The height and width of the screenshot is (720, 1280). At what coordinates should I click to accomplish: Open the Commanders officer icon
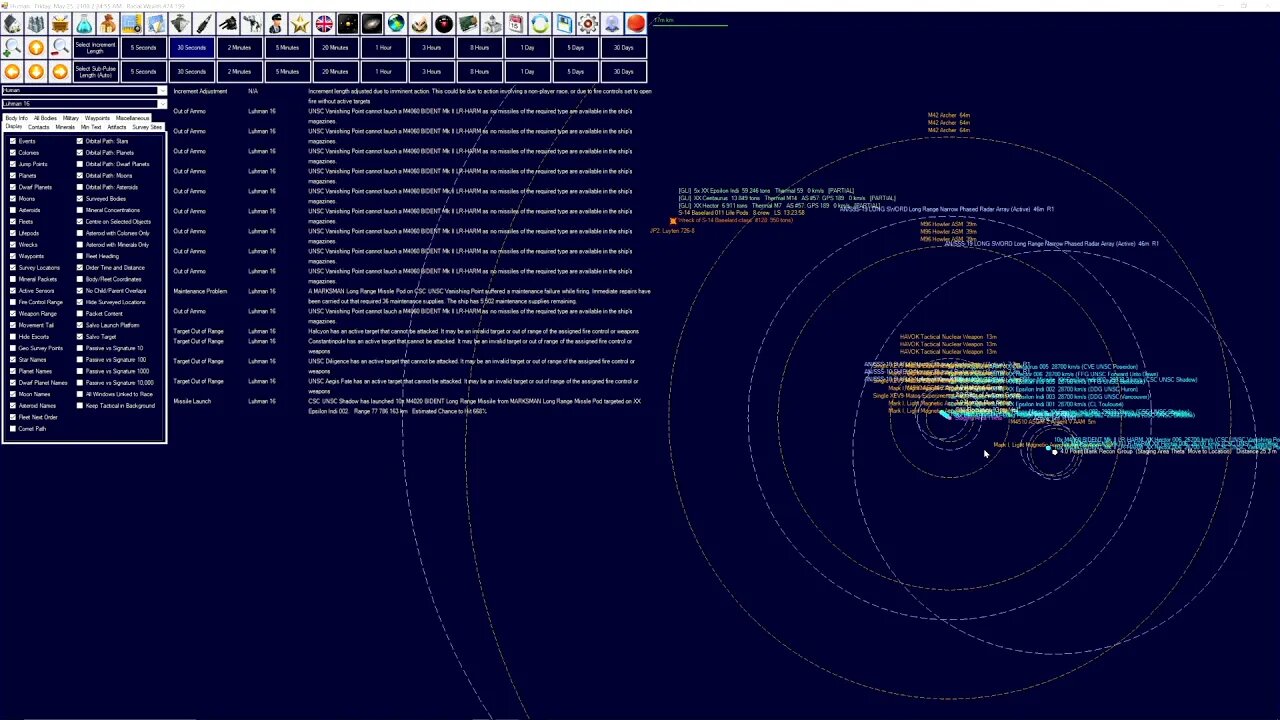276,23
